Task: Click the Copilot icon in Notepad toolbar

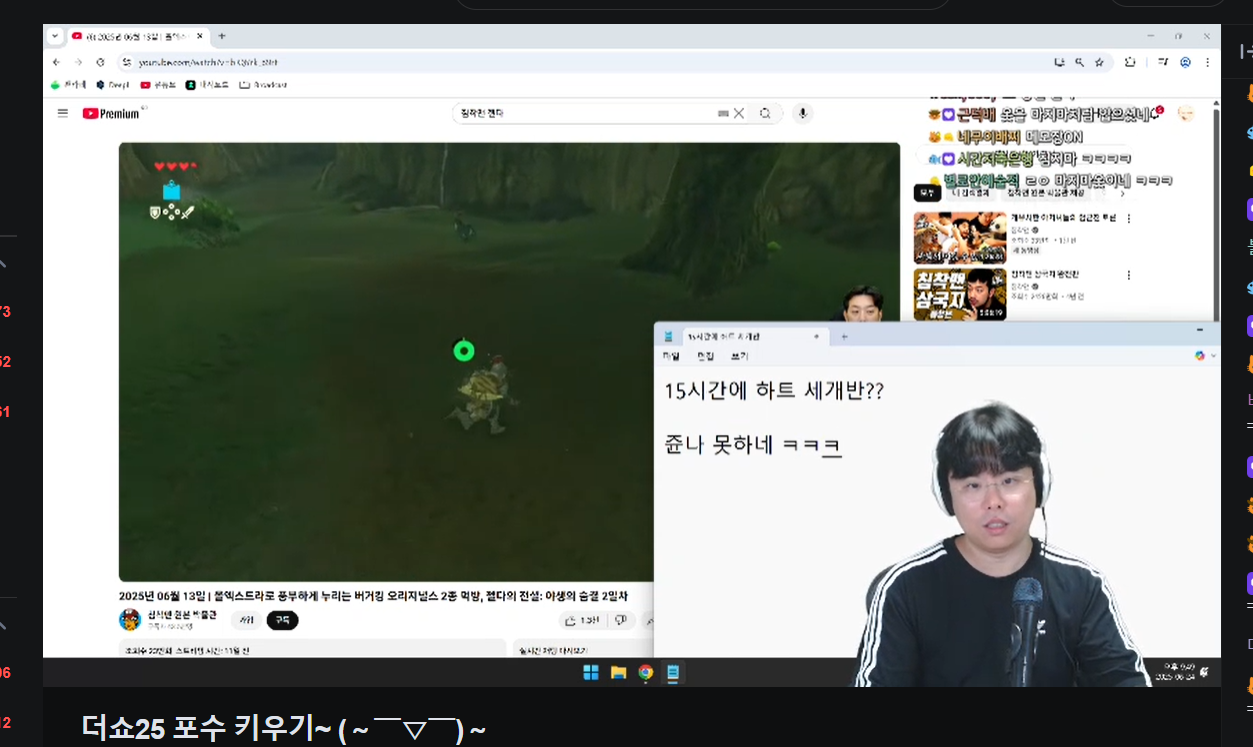Action: coord(1200,356)
